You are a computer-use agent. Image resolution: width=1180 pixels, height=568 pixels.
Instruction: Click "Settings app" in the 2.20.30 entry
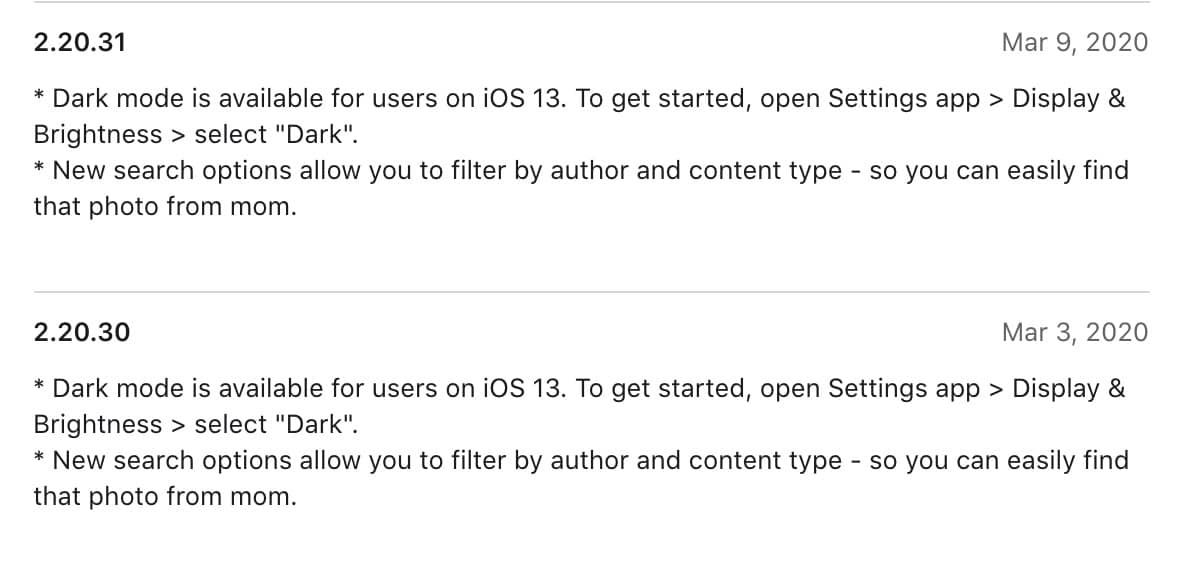click(904, 389)
